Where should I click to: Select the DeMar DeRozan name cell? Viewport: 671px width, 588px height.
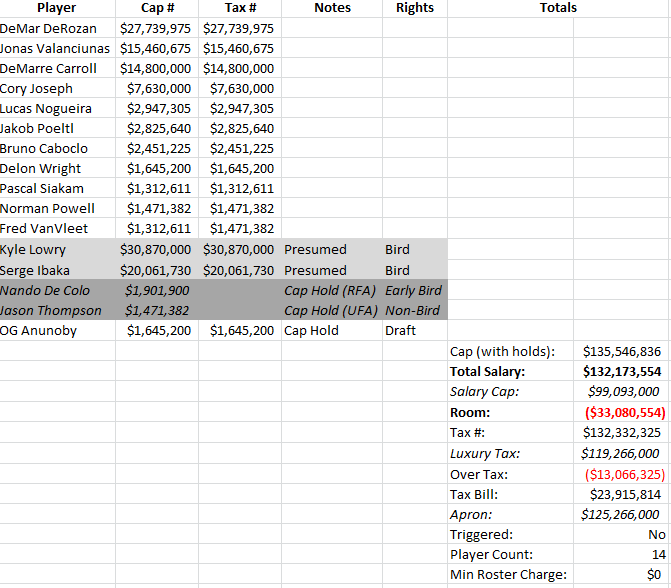click(x=57, y=28)
